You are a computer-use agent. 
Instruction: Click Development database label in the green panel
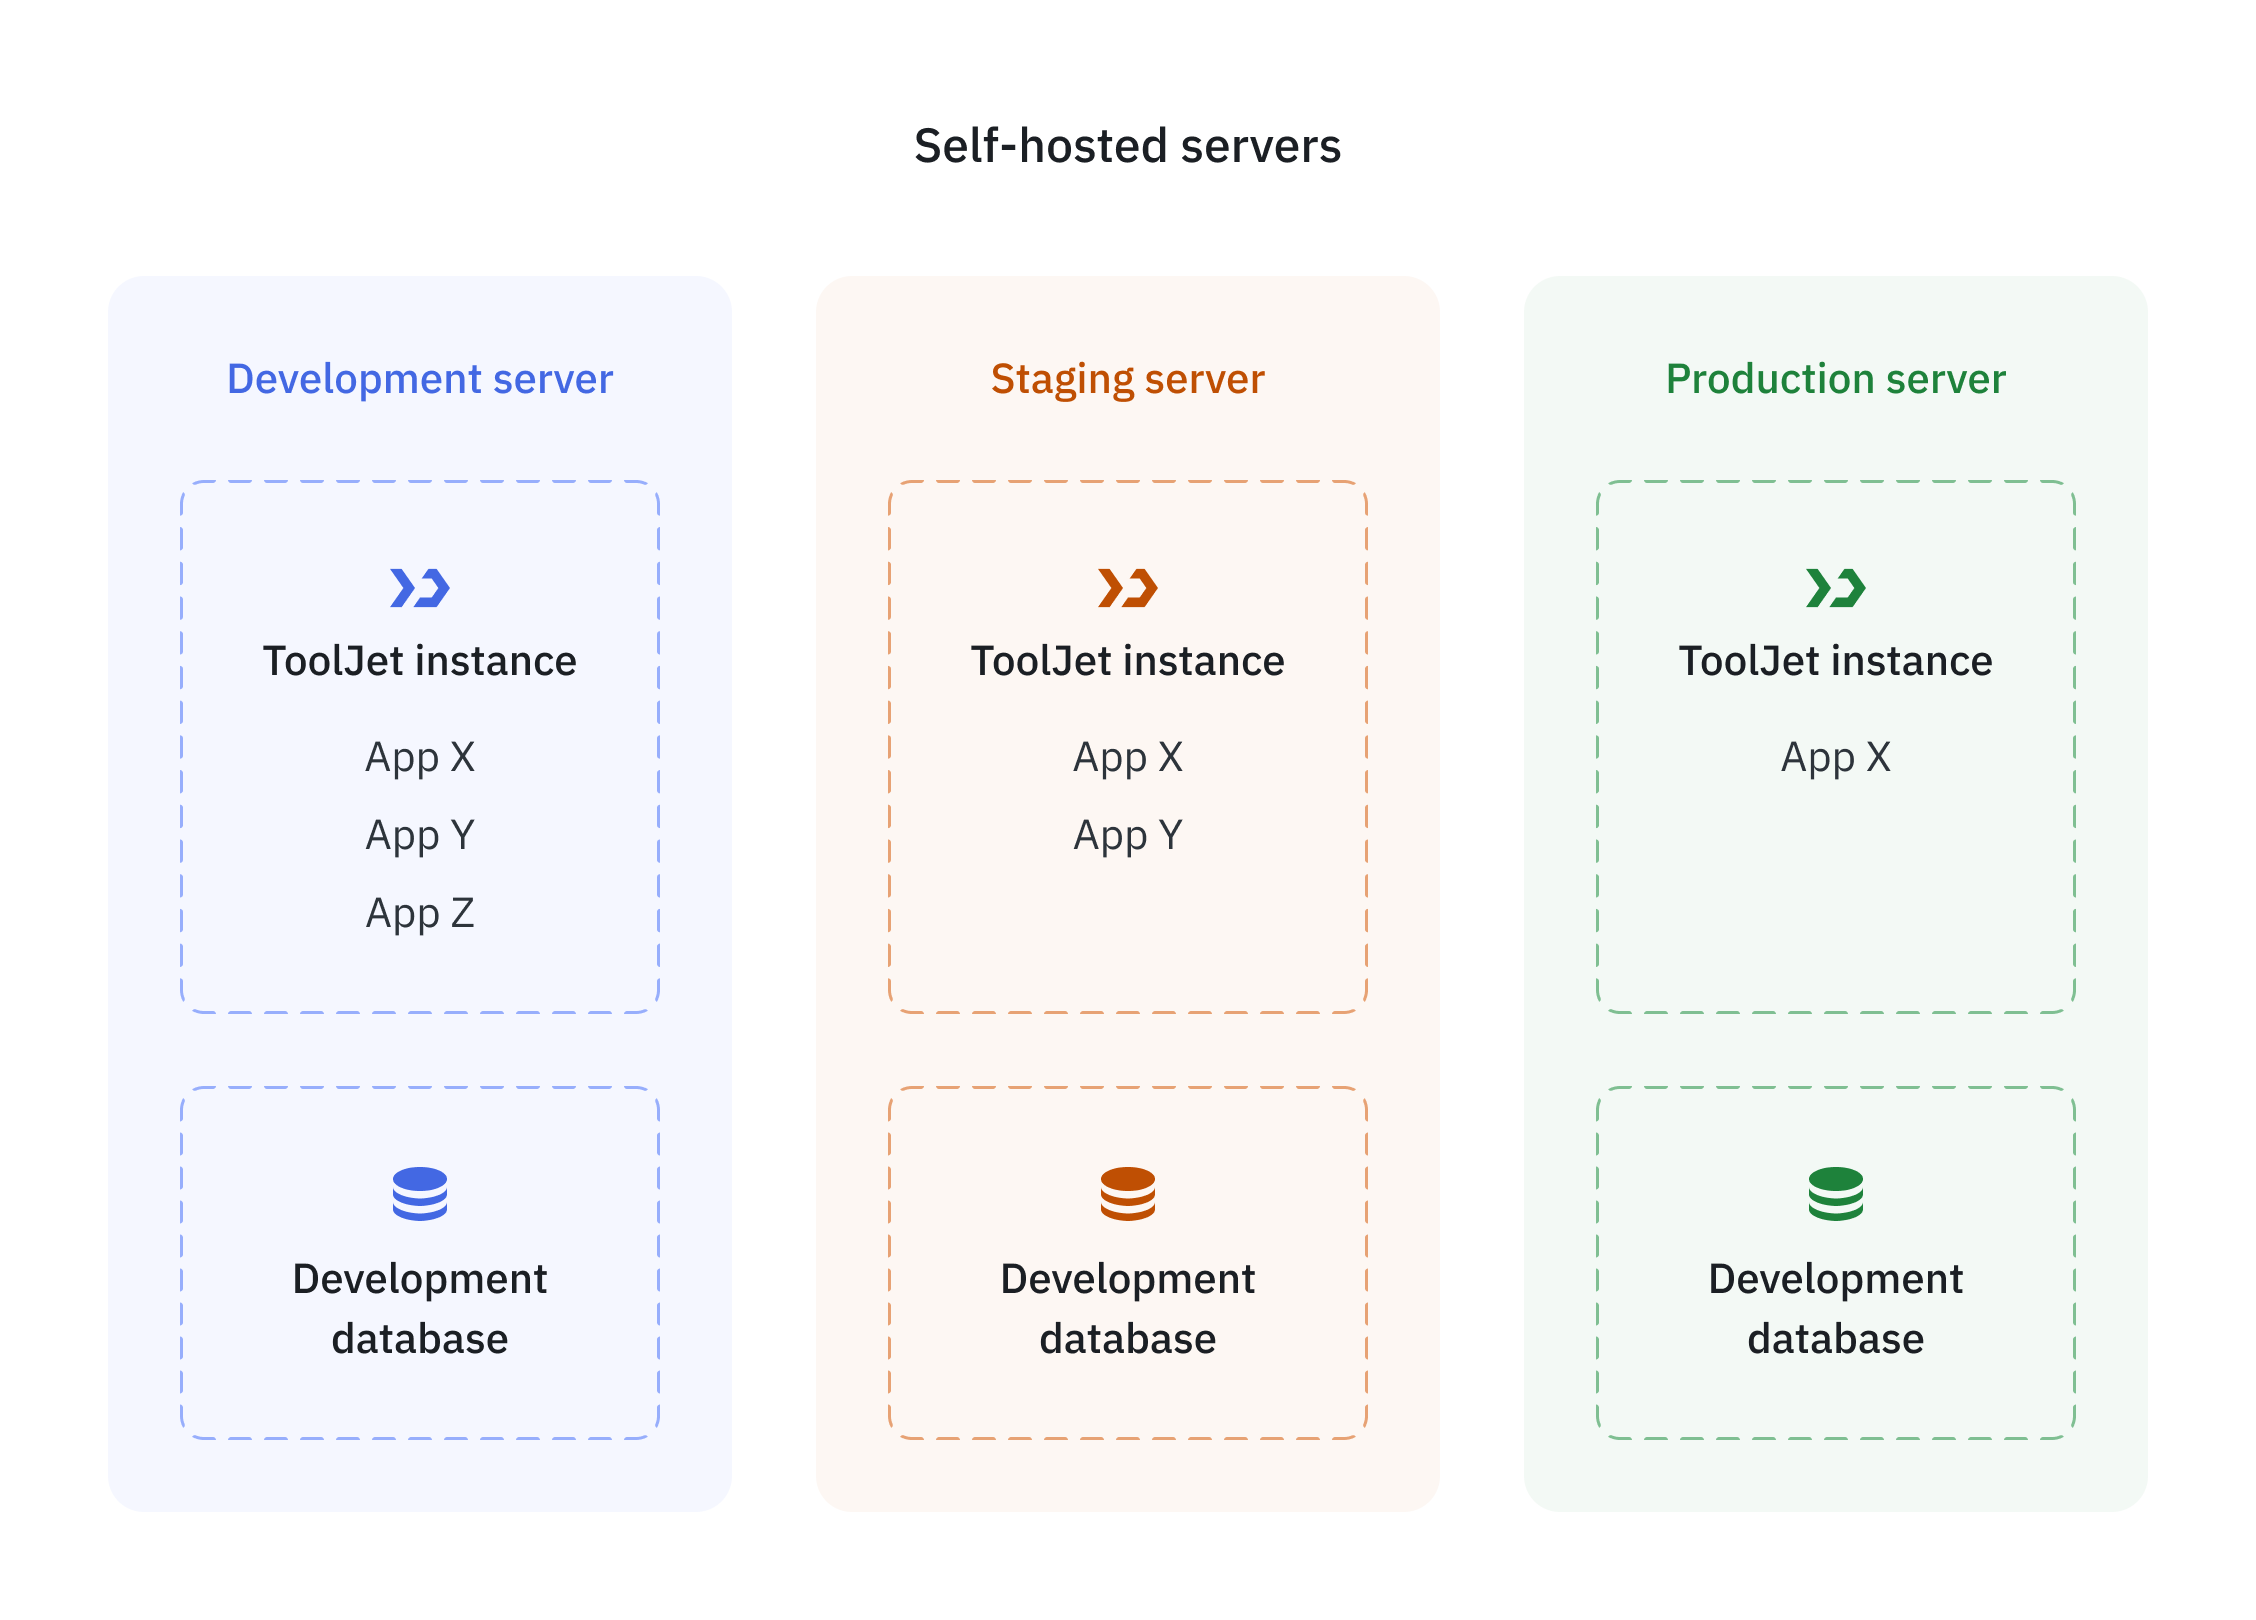1836,1308
